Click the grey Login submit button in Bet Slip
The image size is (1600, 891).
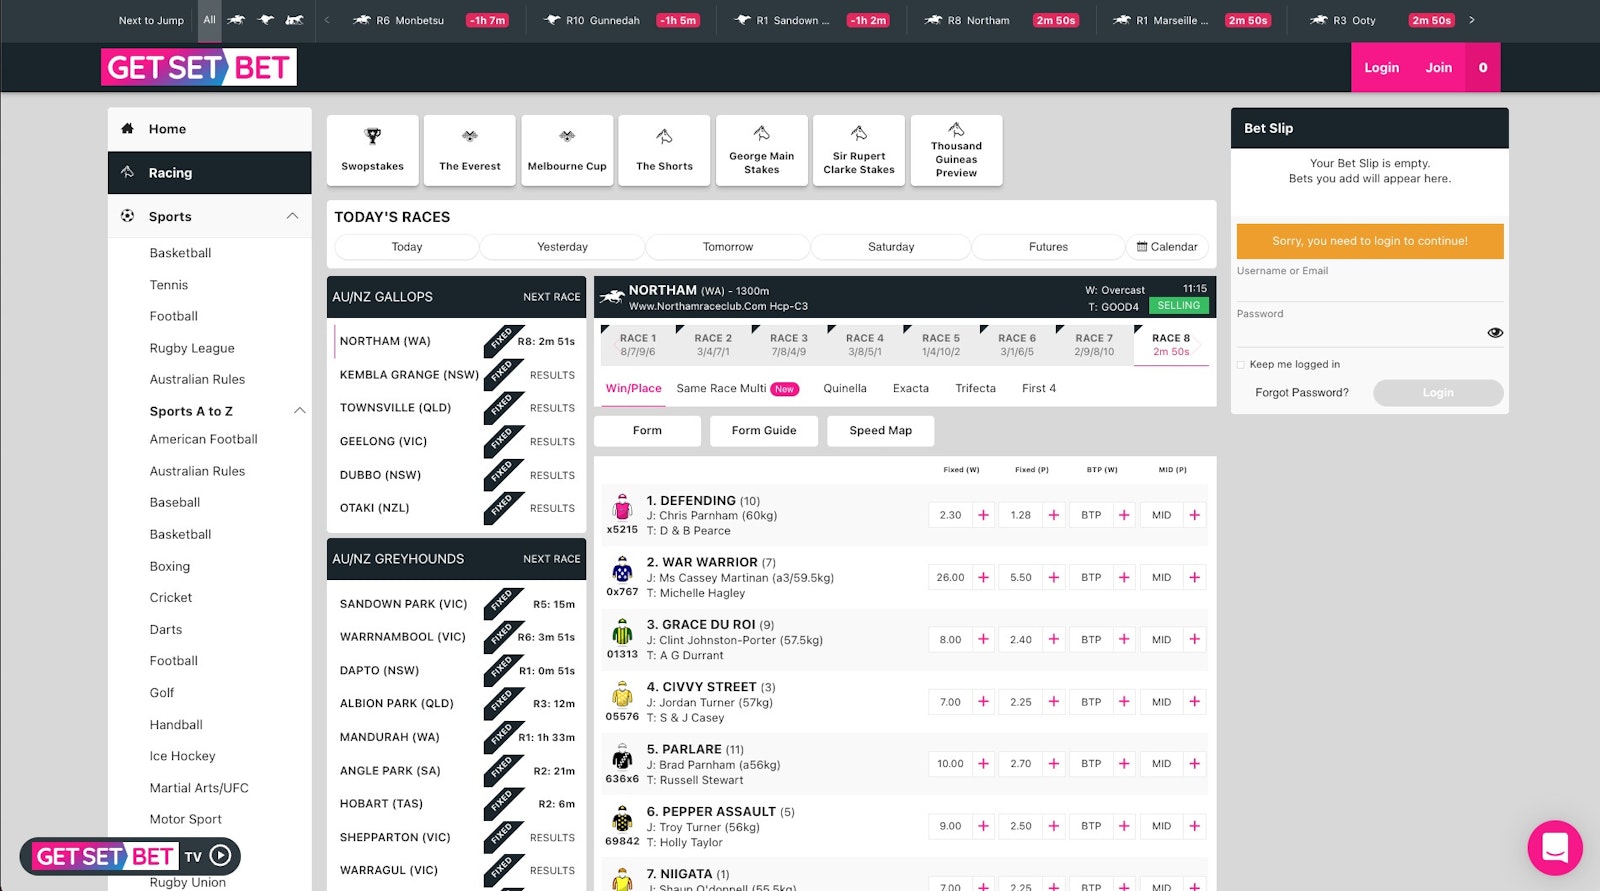[x=1438, y=393]
